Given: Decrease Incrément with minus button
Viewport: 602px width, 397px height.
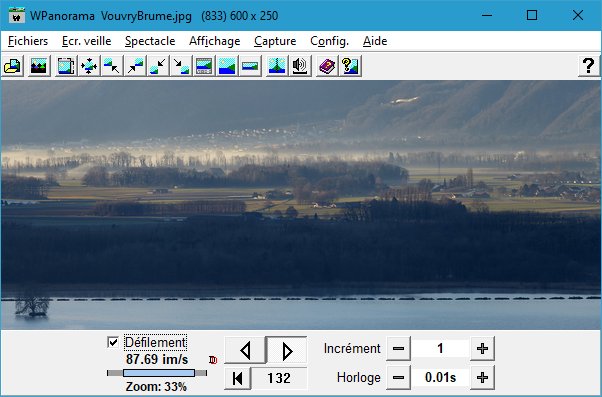Looking at the screenshot, I should [398, 349].
